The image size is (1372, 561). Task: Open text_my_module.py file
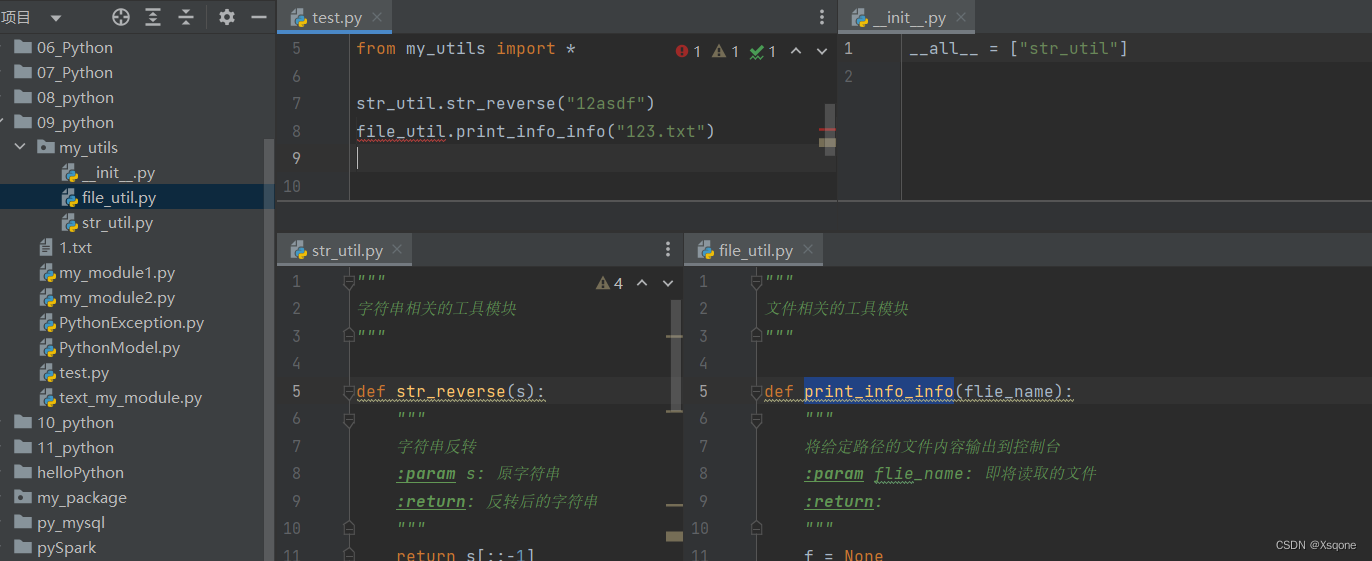[130, 397]
